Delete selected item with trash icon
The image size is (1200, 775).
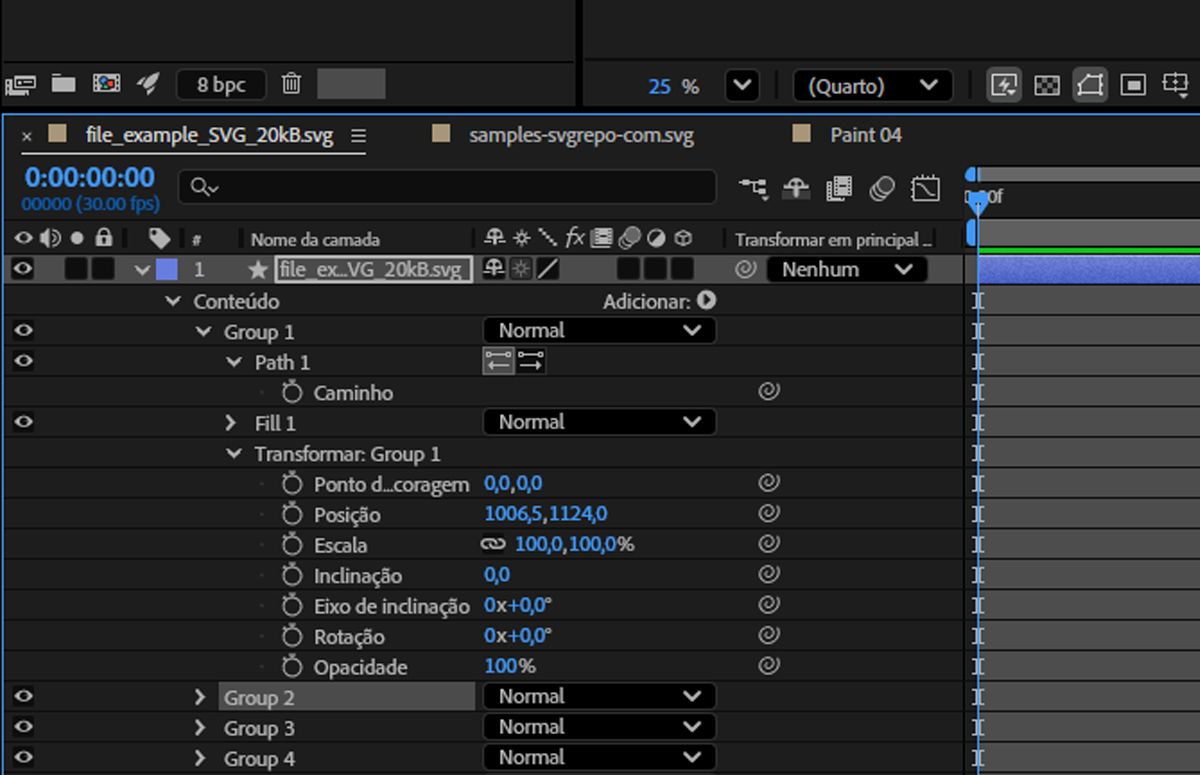(291, 84)
